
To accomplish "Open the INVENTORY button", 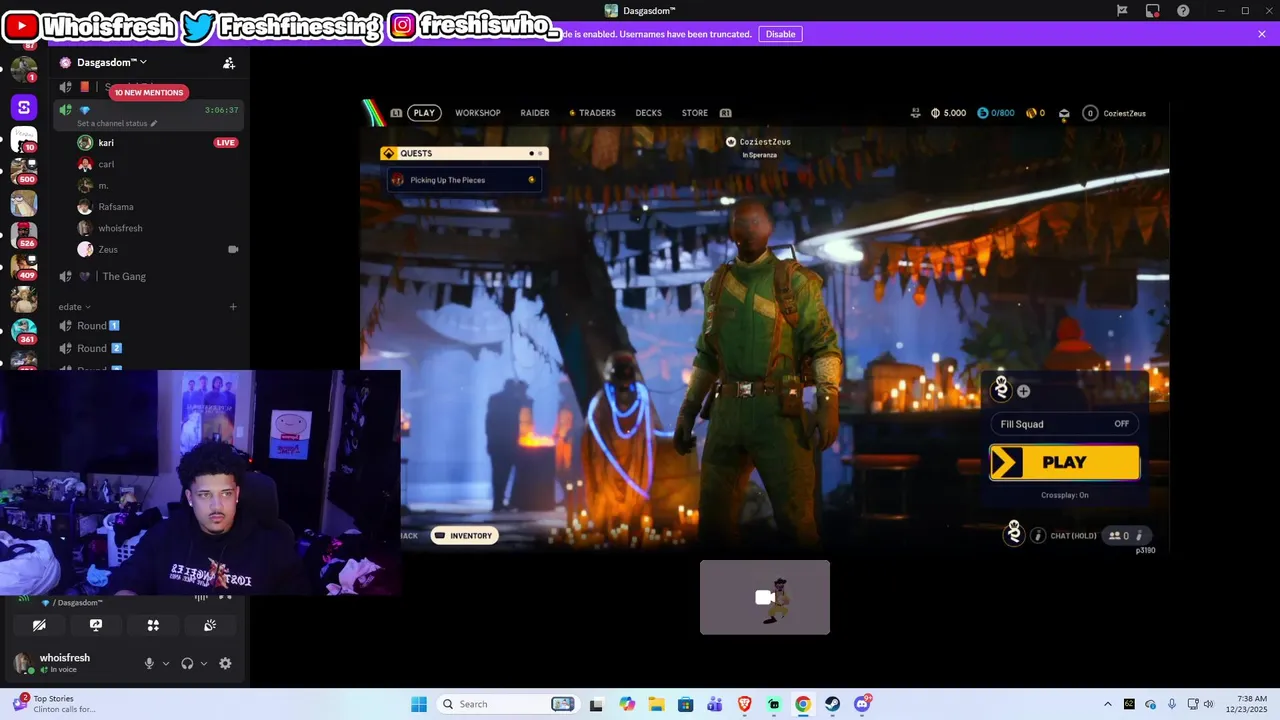I will click(464, 536).
